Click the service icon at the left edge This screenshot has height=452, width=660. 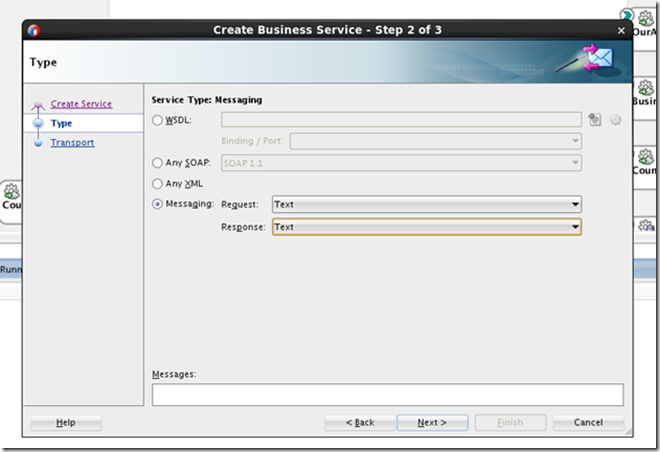pyautogui.click(x=10, y=190)
